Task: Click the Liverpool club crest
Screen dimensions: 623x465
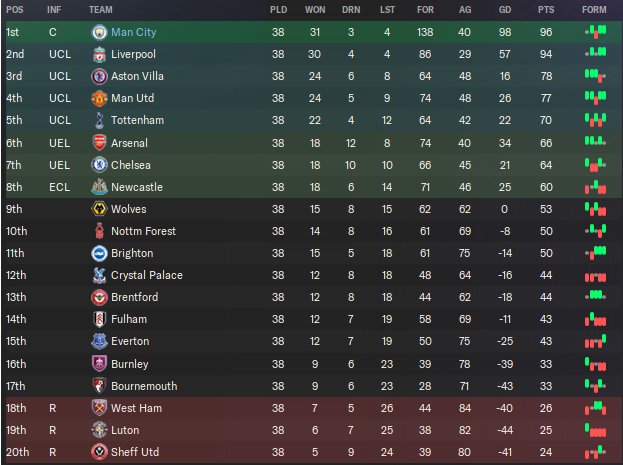Action: pos(98,54)
